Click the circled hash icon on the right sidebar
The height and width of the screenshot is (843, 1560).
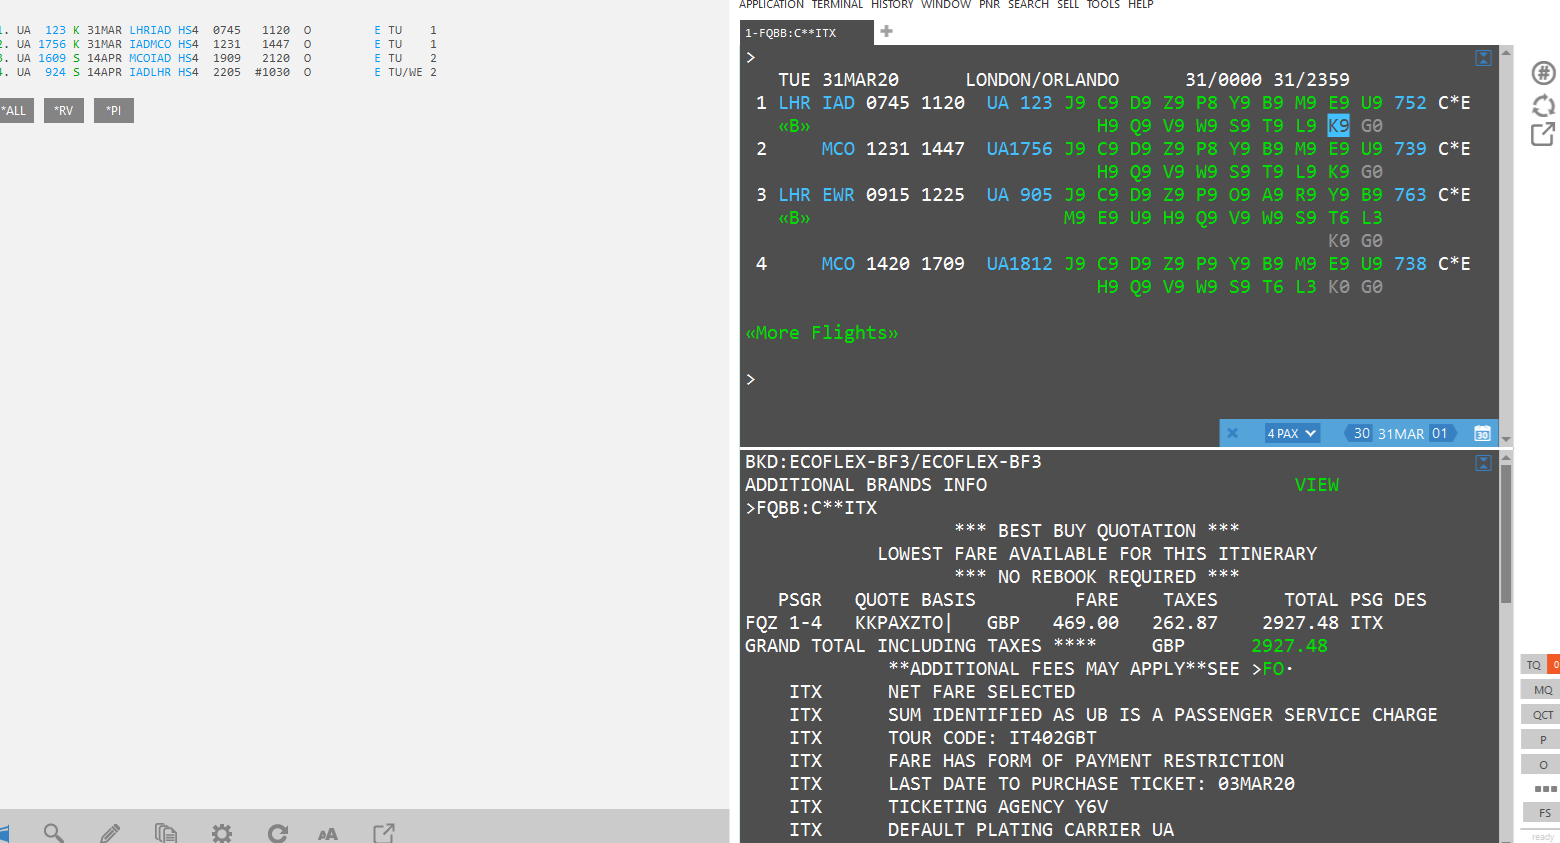click(x=1544, y=73)
